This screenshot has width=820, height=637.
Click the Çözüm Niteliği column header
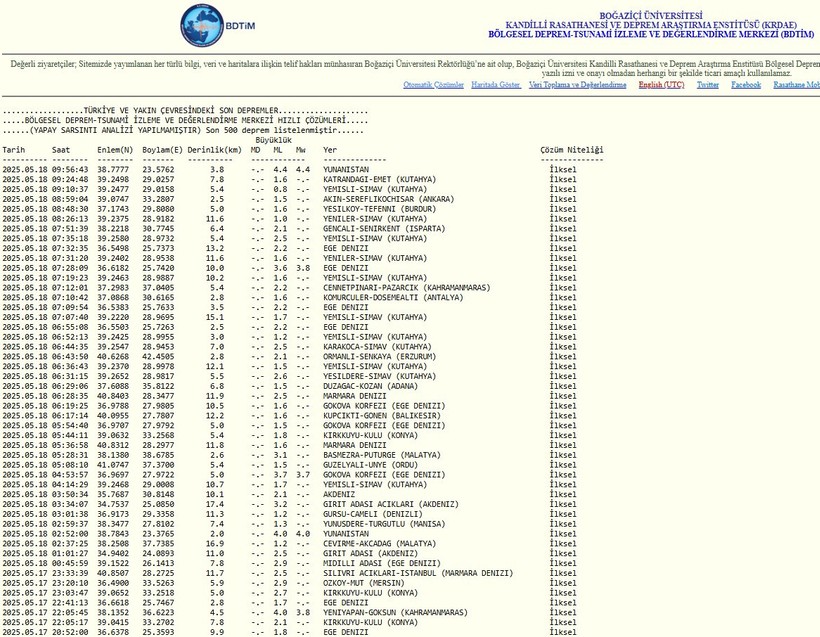[572, 150]
